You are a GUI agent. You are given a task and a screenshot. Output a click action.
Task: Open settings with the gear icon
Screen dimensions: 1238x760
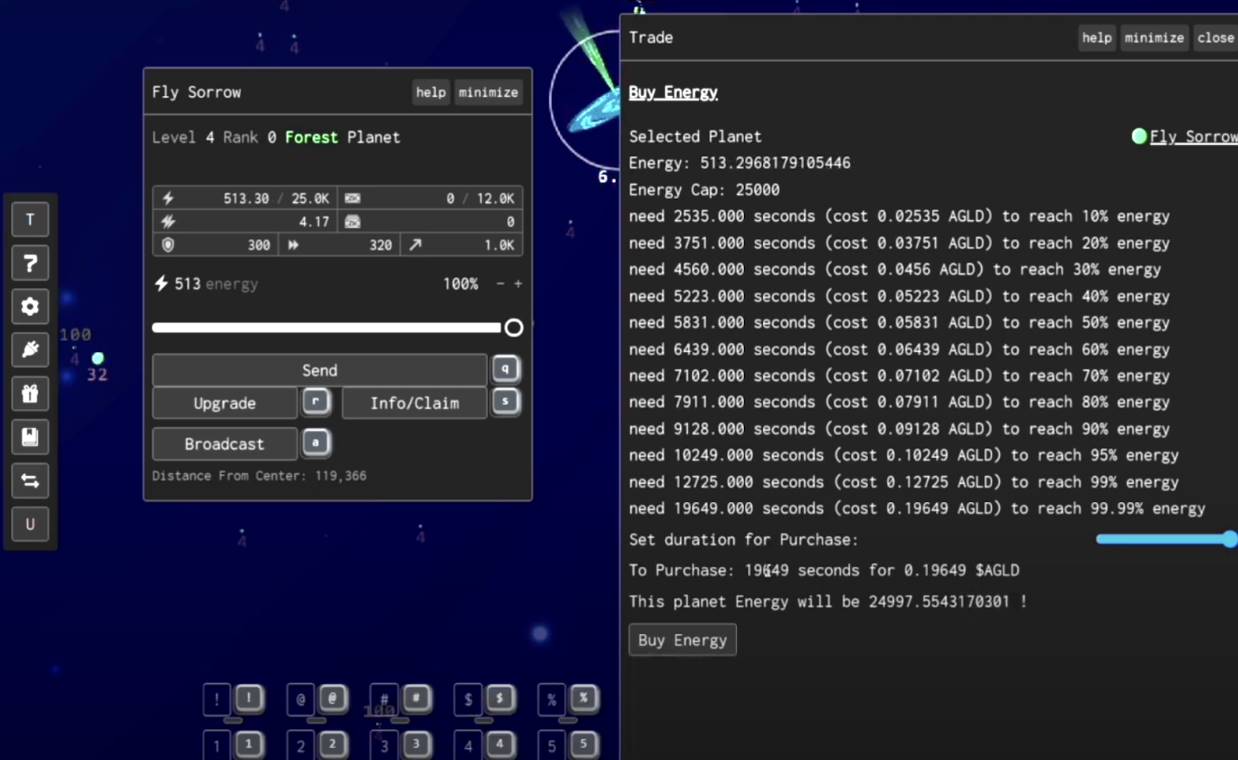pyautogui.click(x=30, y=307)
